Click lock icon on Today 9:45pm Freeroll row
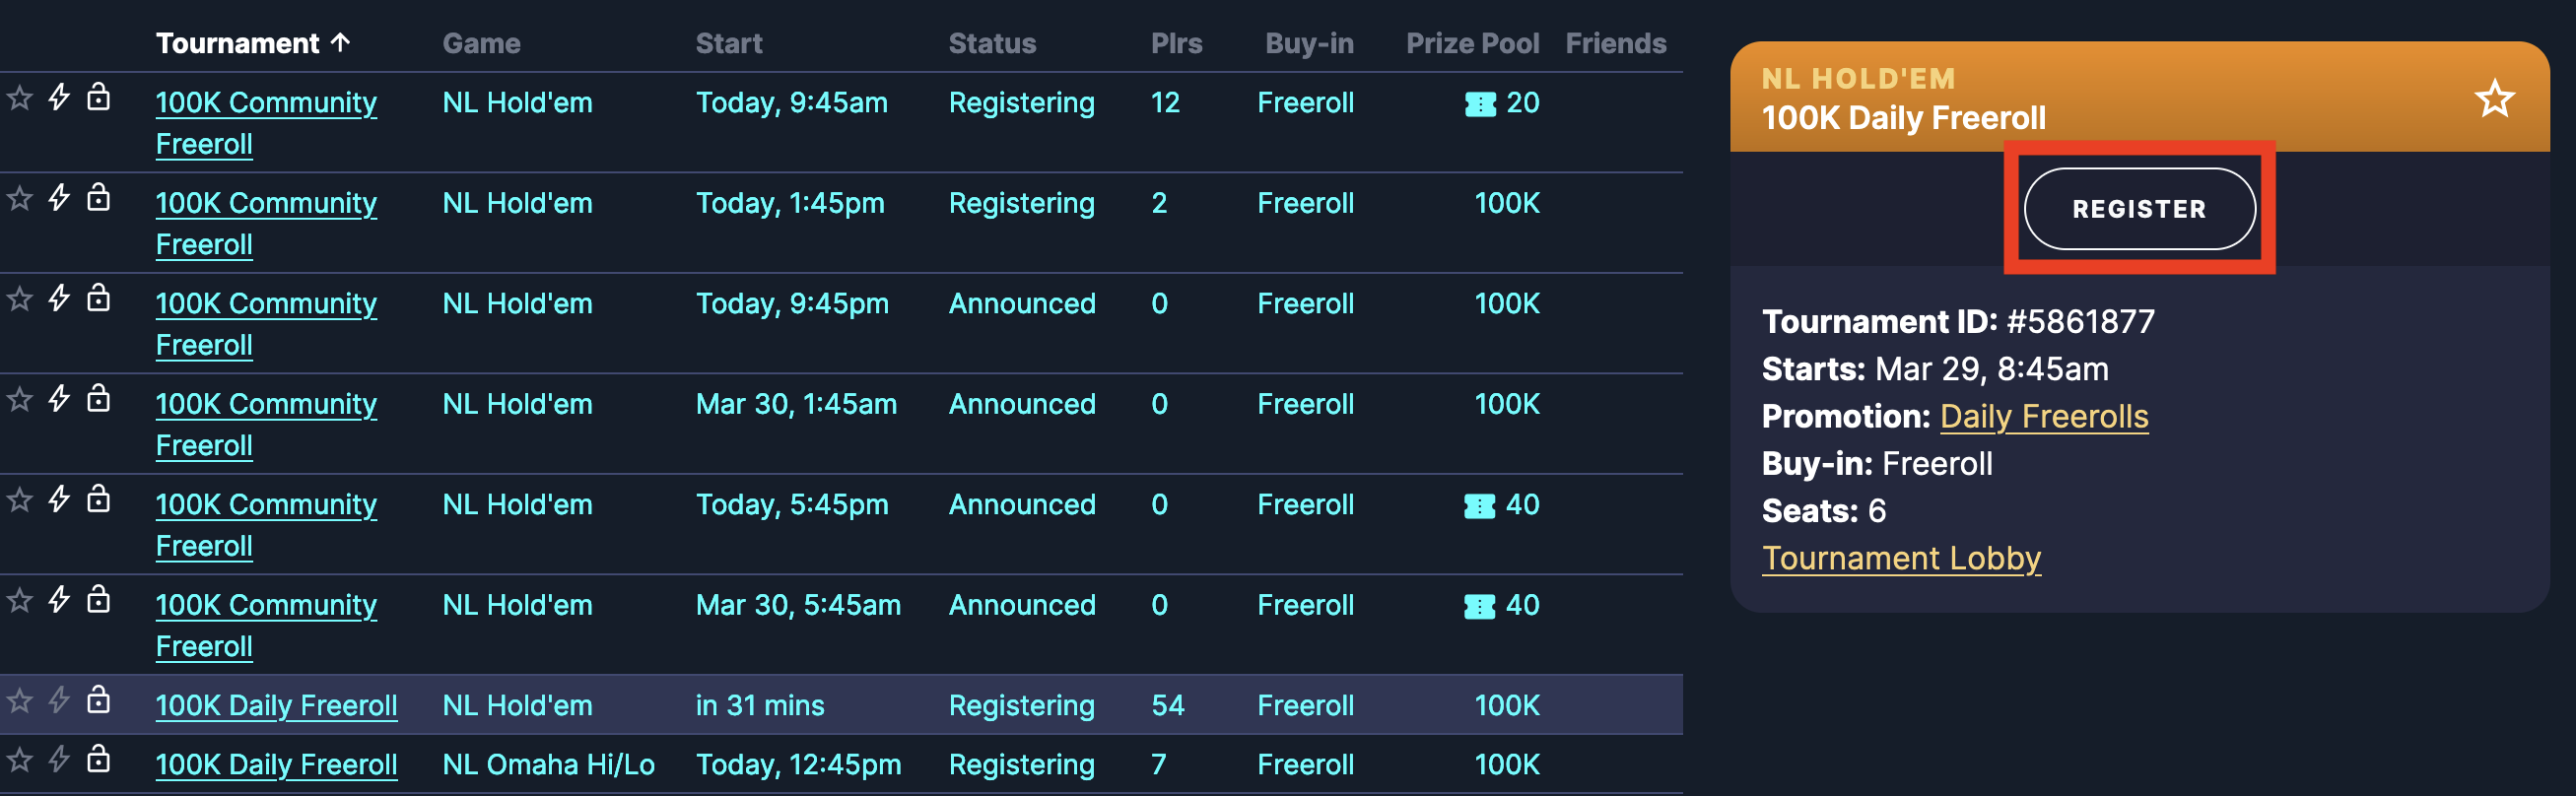Screen dimensions: 2576x796 [x=98, y=298]
